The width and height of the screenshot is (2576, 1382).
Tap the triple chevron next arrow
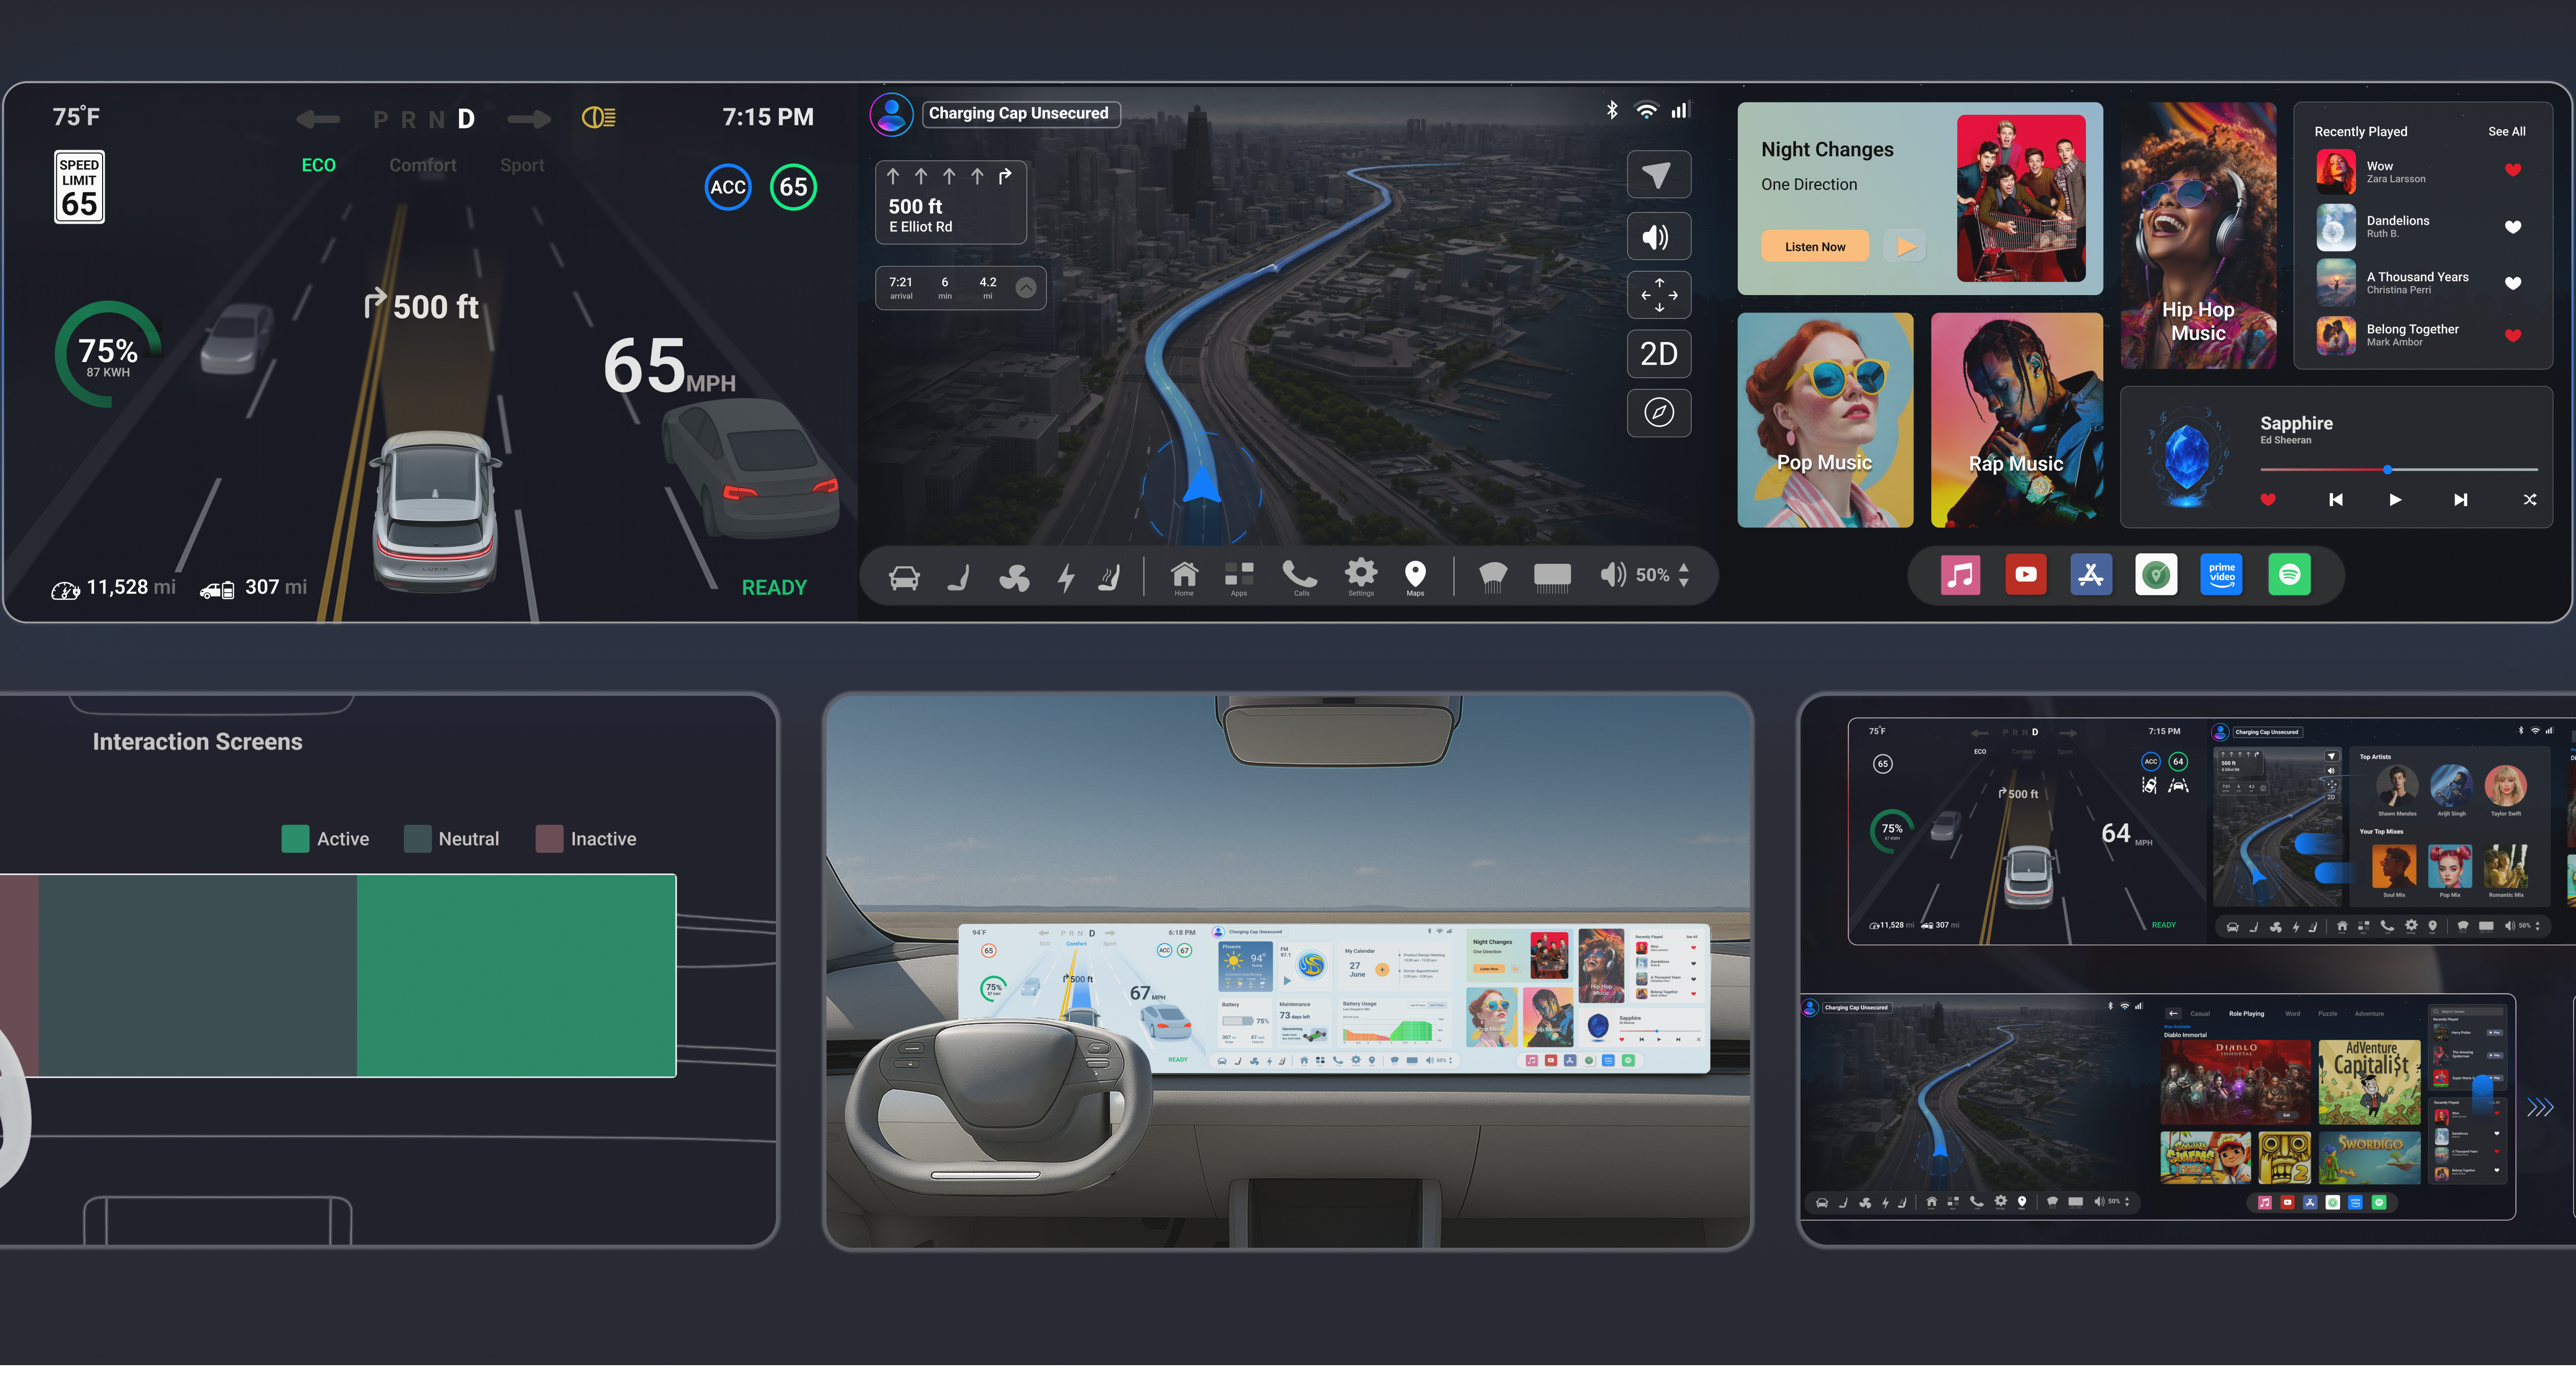[x=2540, y=1107]
